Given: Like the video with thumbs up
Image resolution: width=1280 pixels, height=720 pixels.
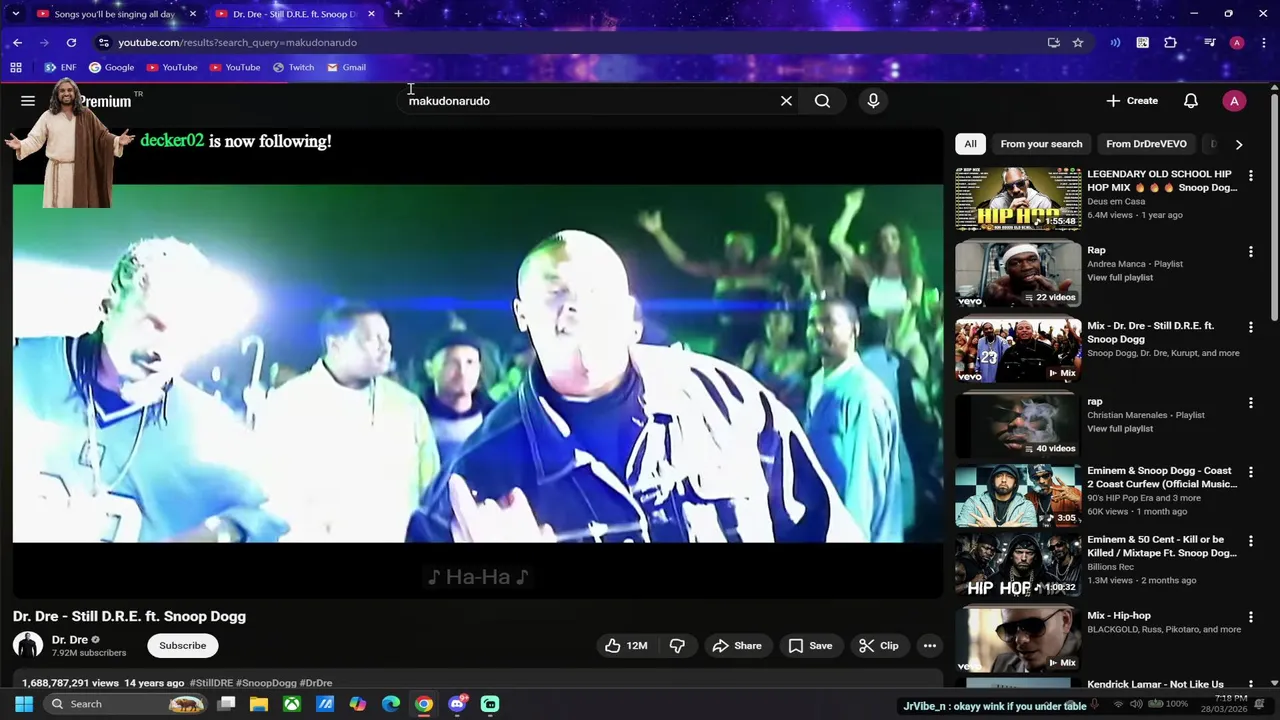Looking at the screenshot, I should coord(626,646).
